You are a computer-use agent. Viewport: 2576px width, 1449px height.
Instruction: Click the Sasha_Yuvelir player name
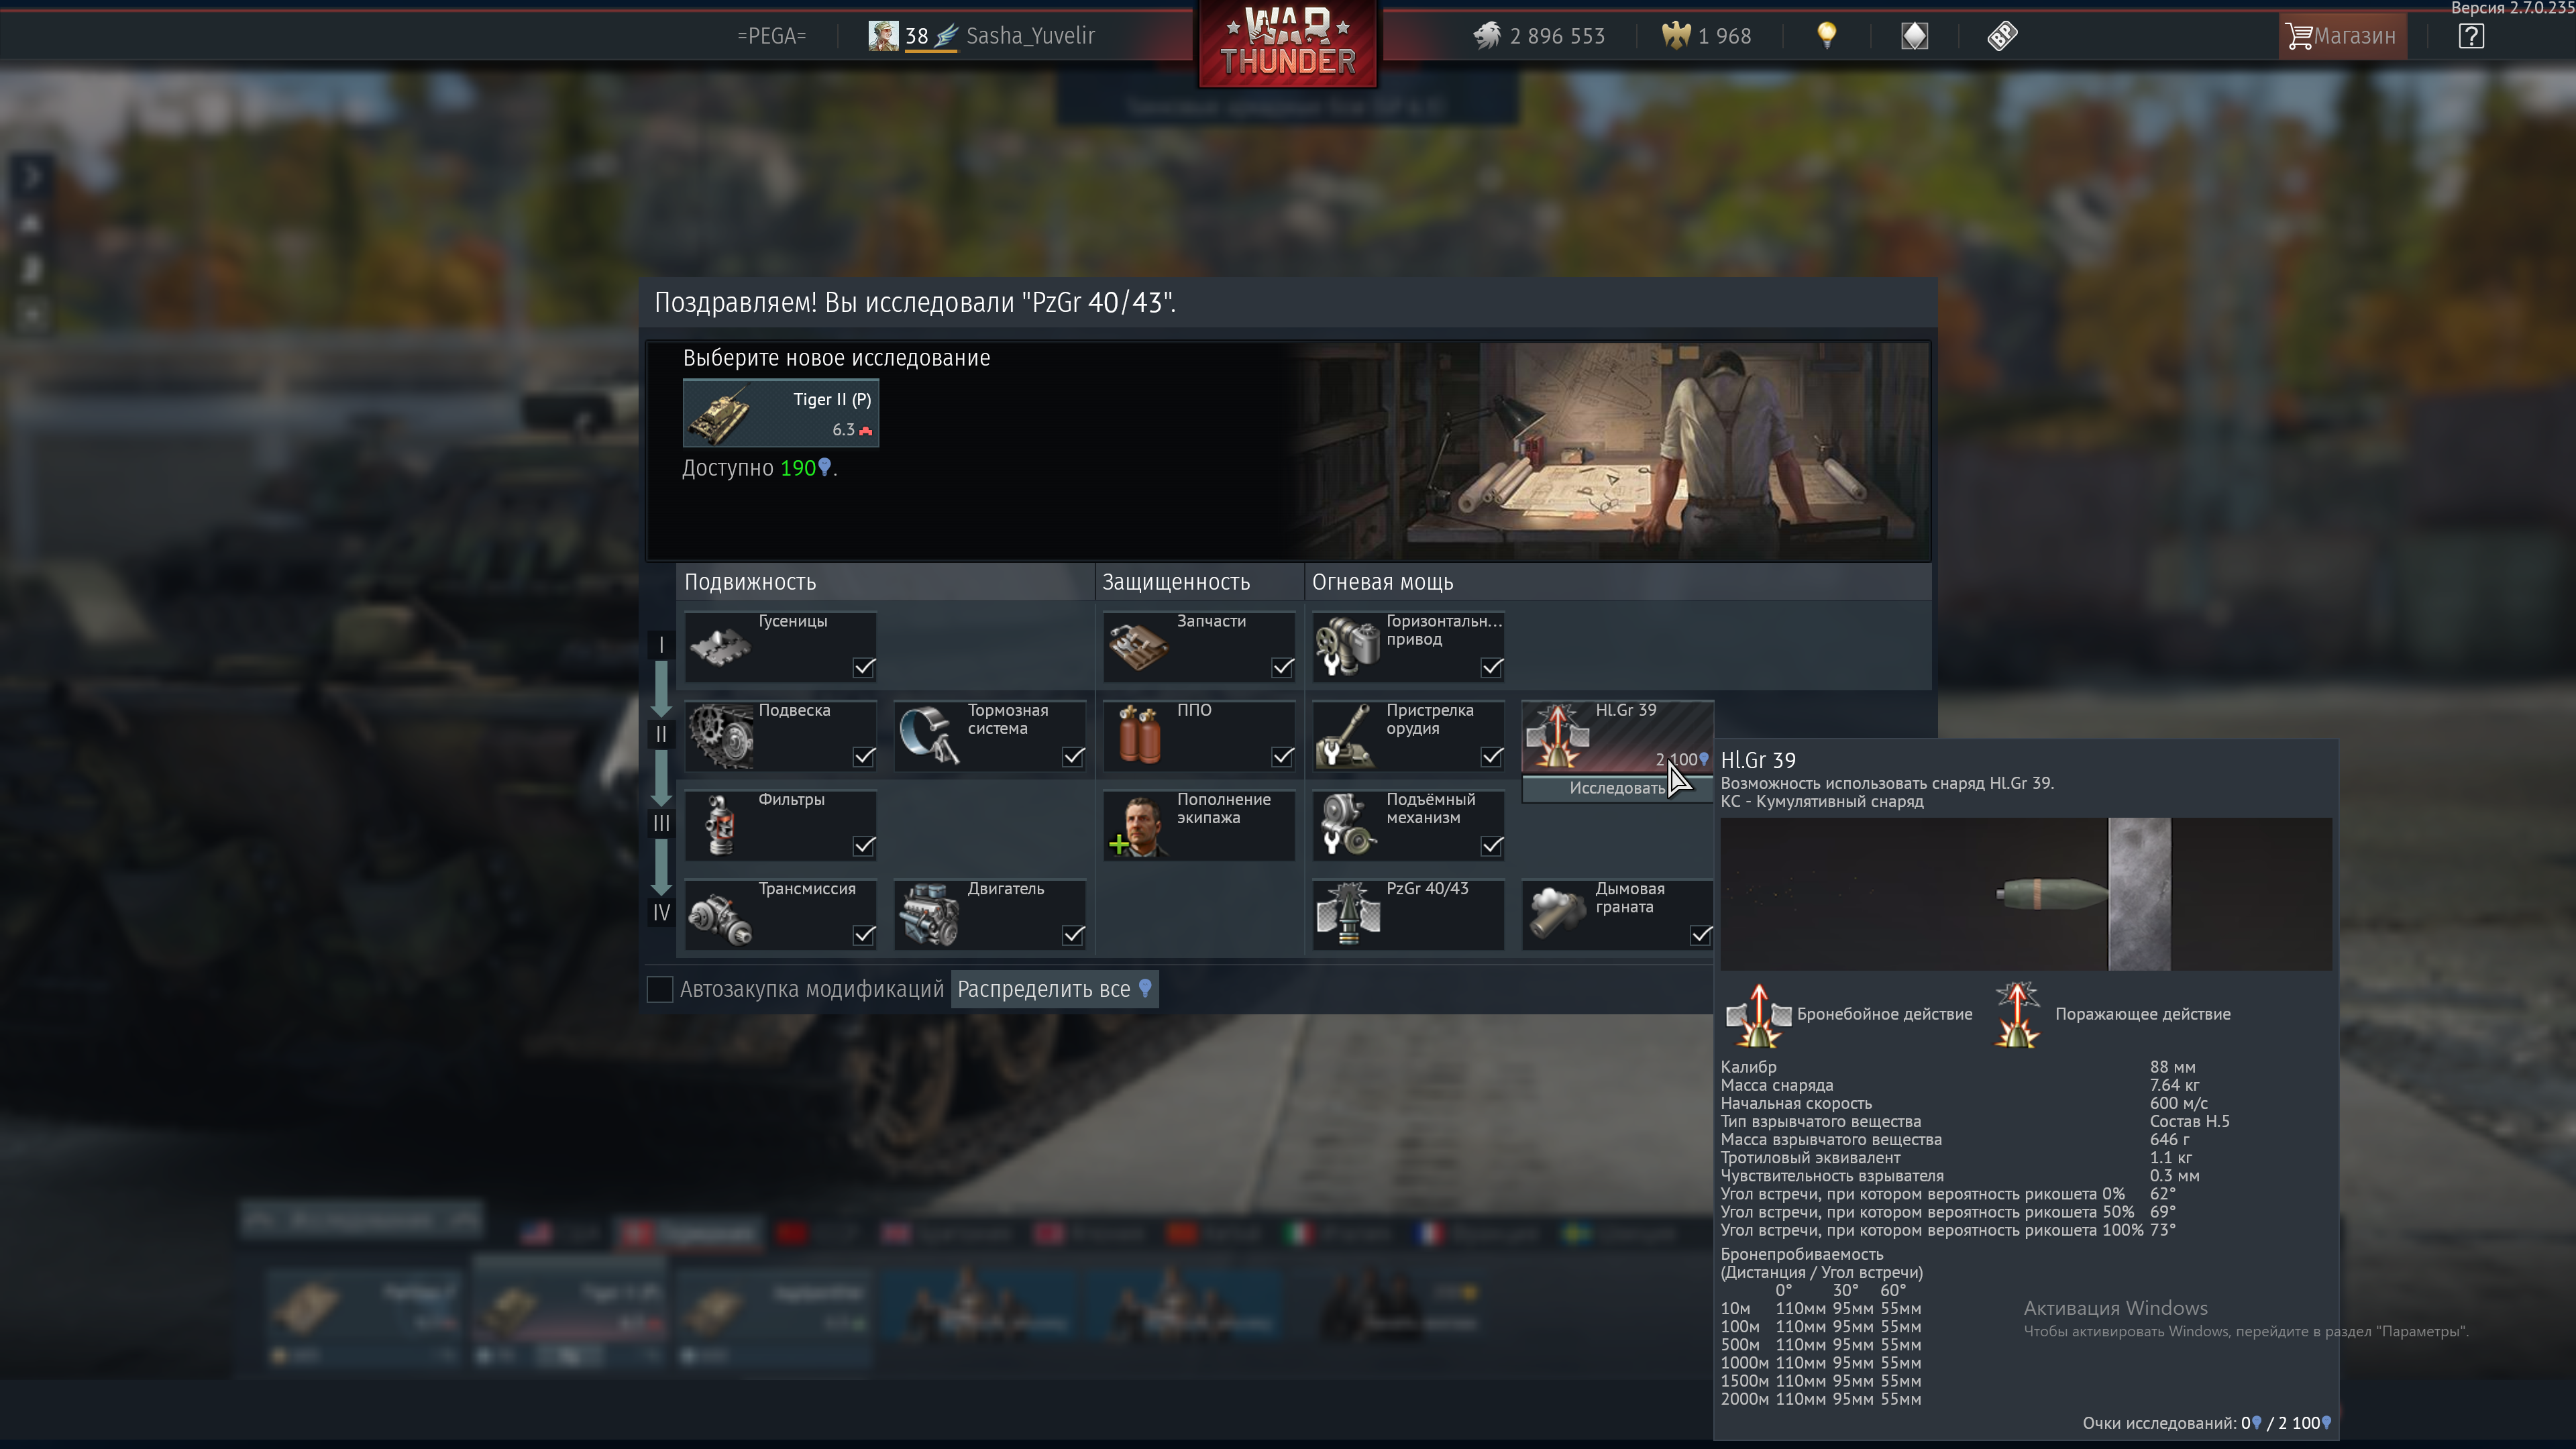[1030, 36]
